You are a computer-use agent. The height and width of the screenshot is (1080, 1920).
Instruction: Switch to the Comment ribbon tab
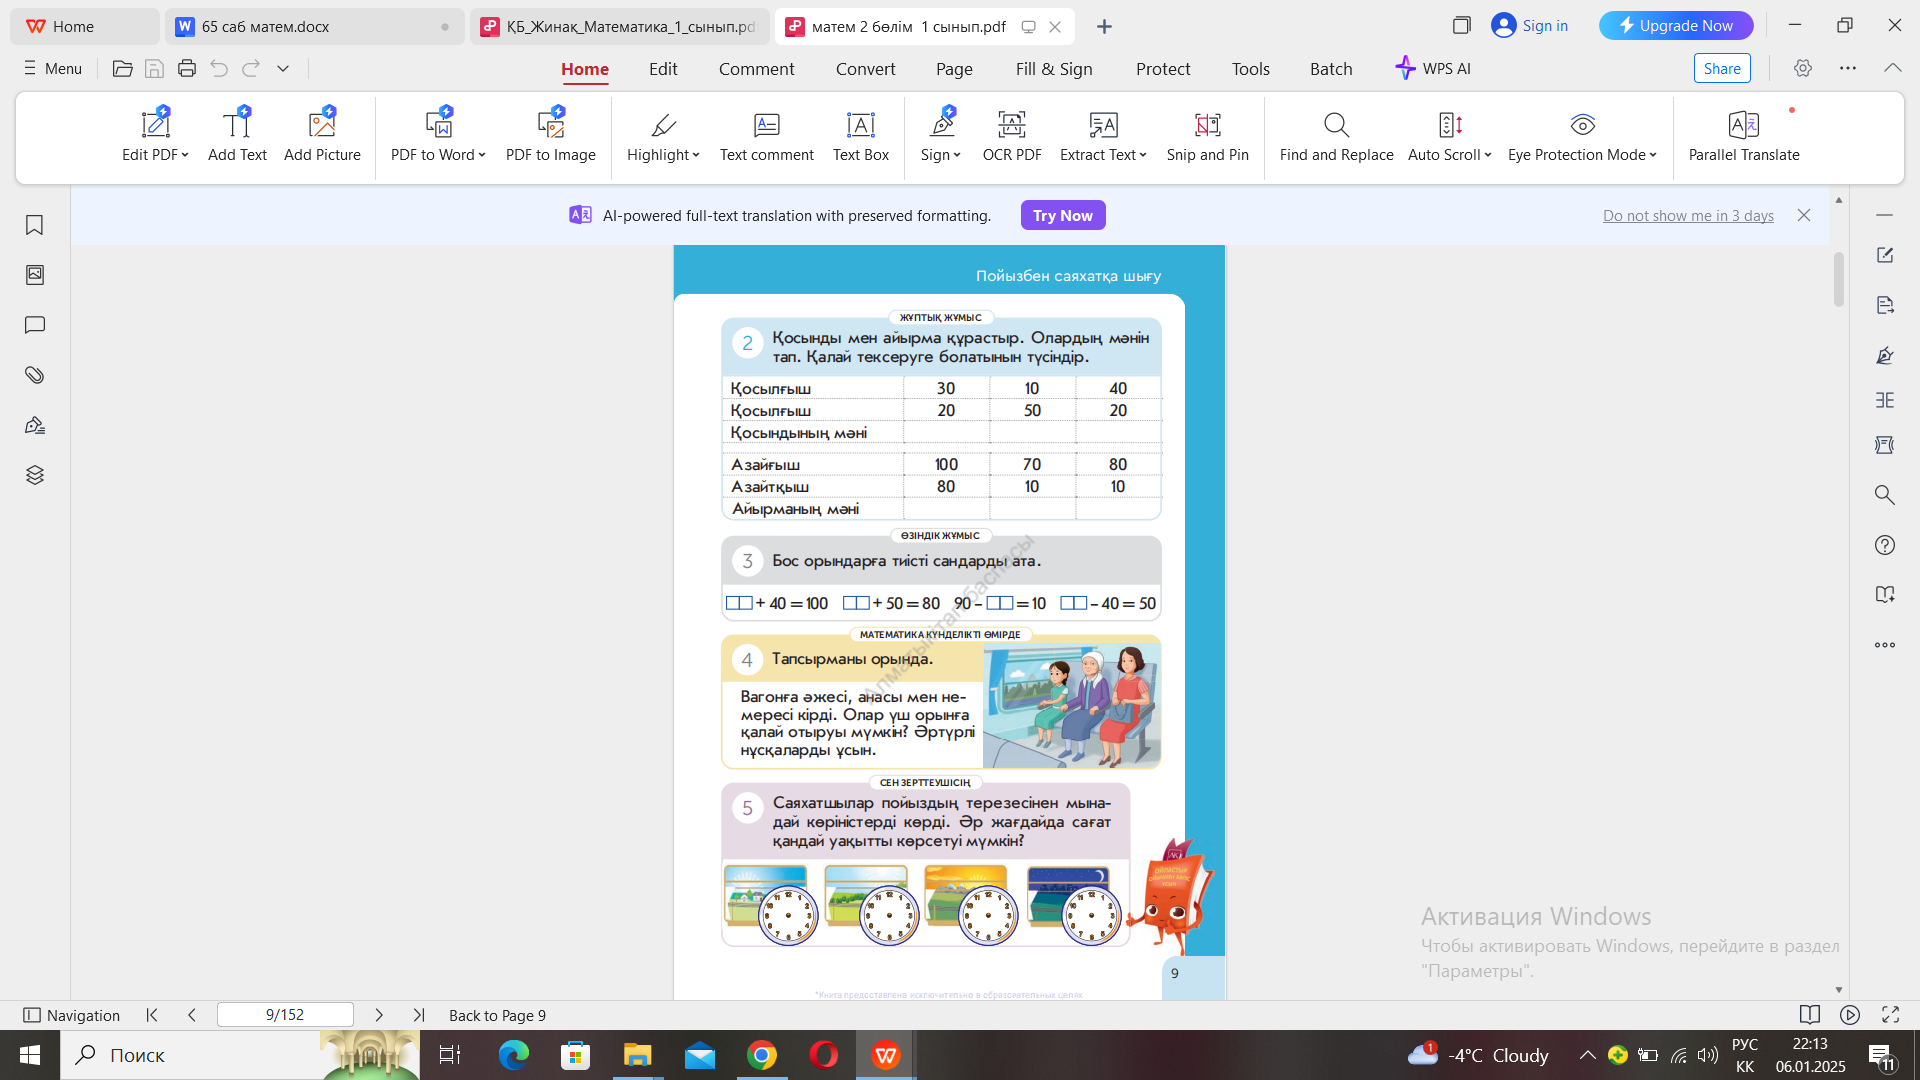point(756,69)
